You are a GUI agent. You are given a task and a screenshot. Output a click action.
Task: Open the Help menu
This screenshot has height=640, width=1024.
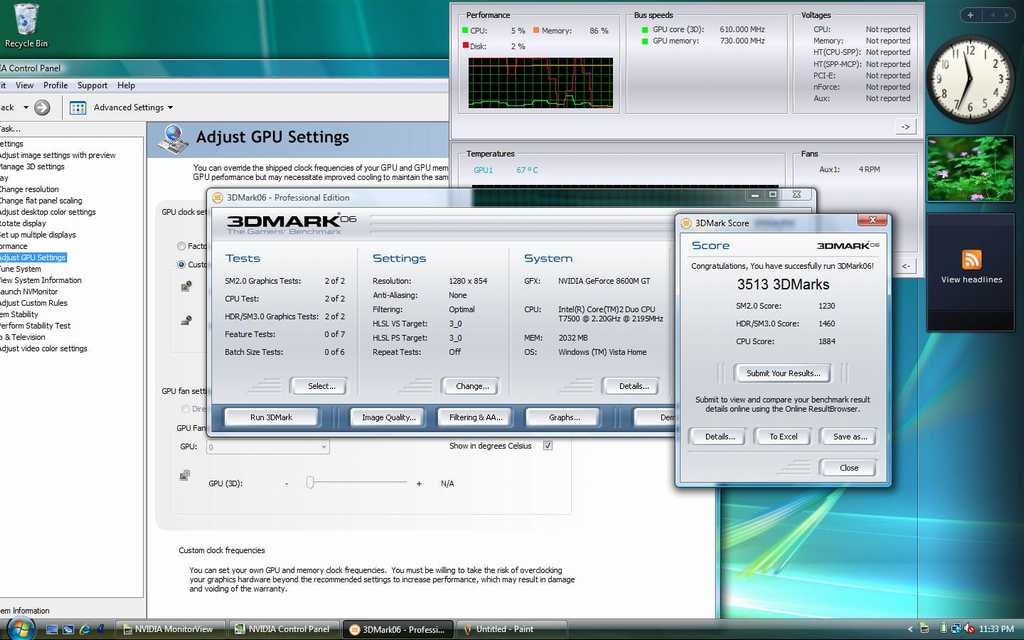tap(126, 86)
